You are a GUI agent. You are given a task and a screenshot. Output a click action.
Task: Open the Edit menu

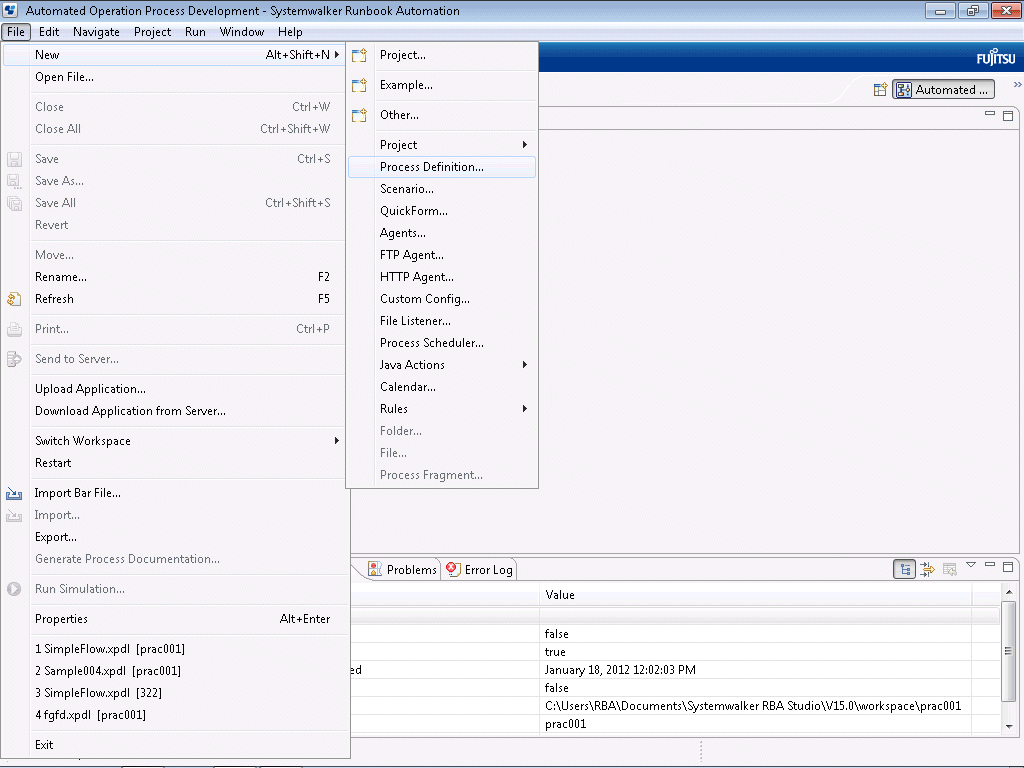(x=49, y=32)
